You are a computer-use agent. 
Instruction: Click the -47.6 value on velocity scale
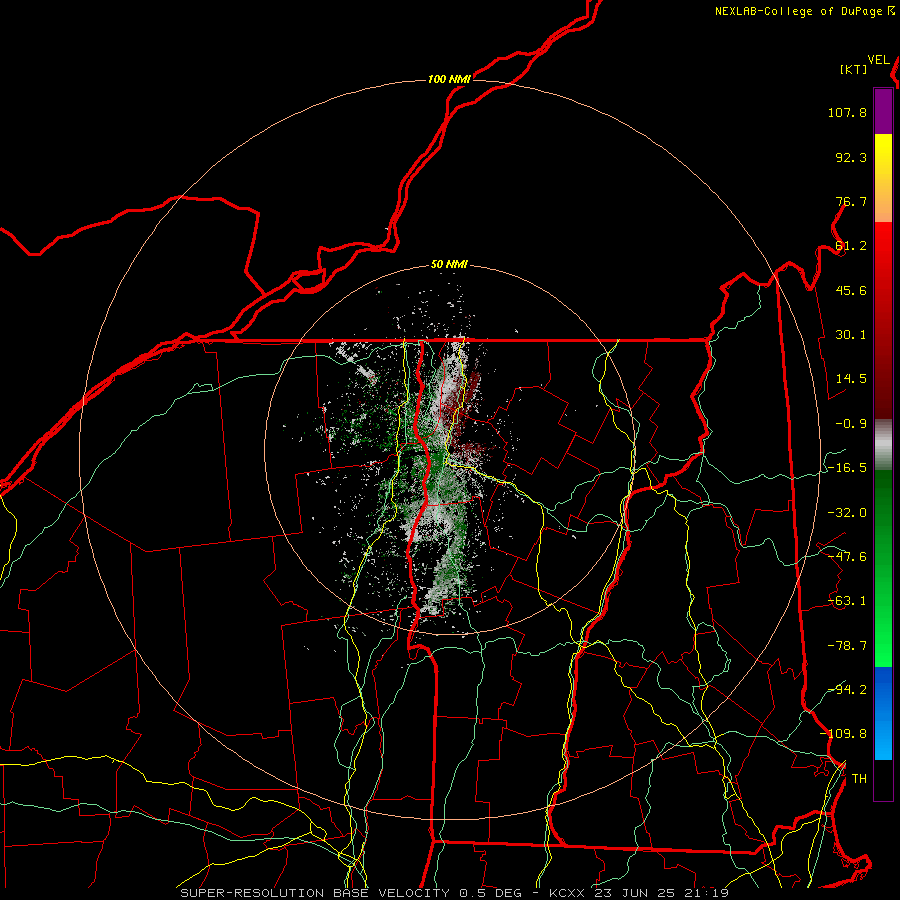pos(847,557)
